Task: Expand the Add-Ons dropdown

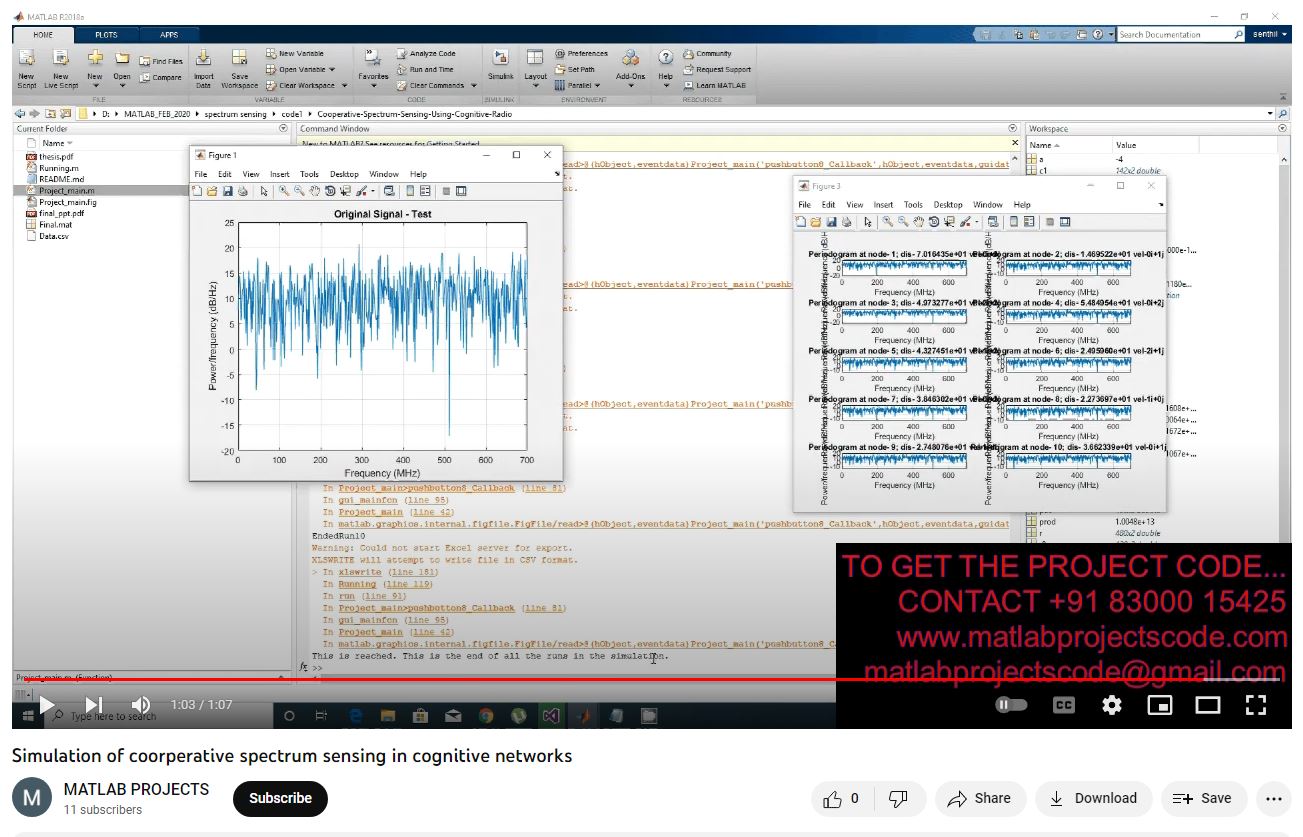Action: tap(630, 86)
